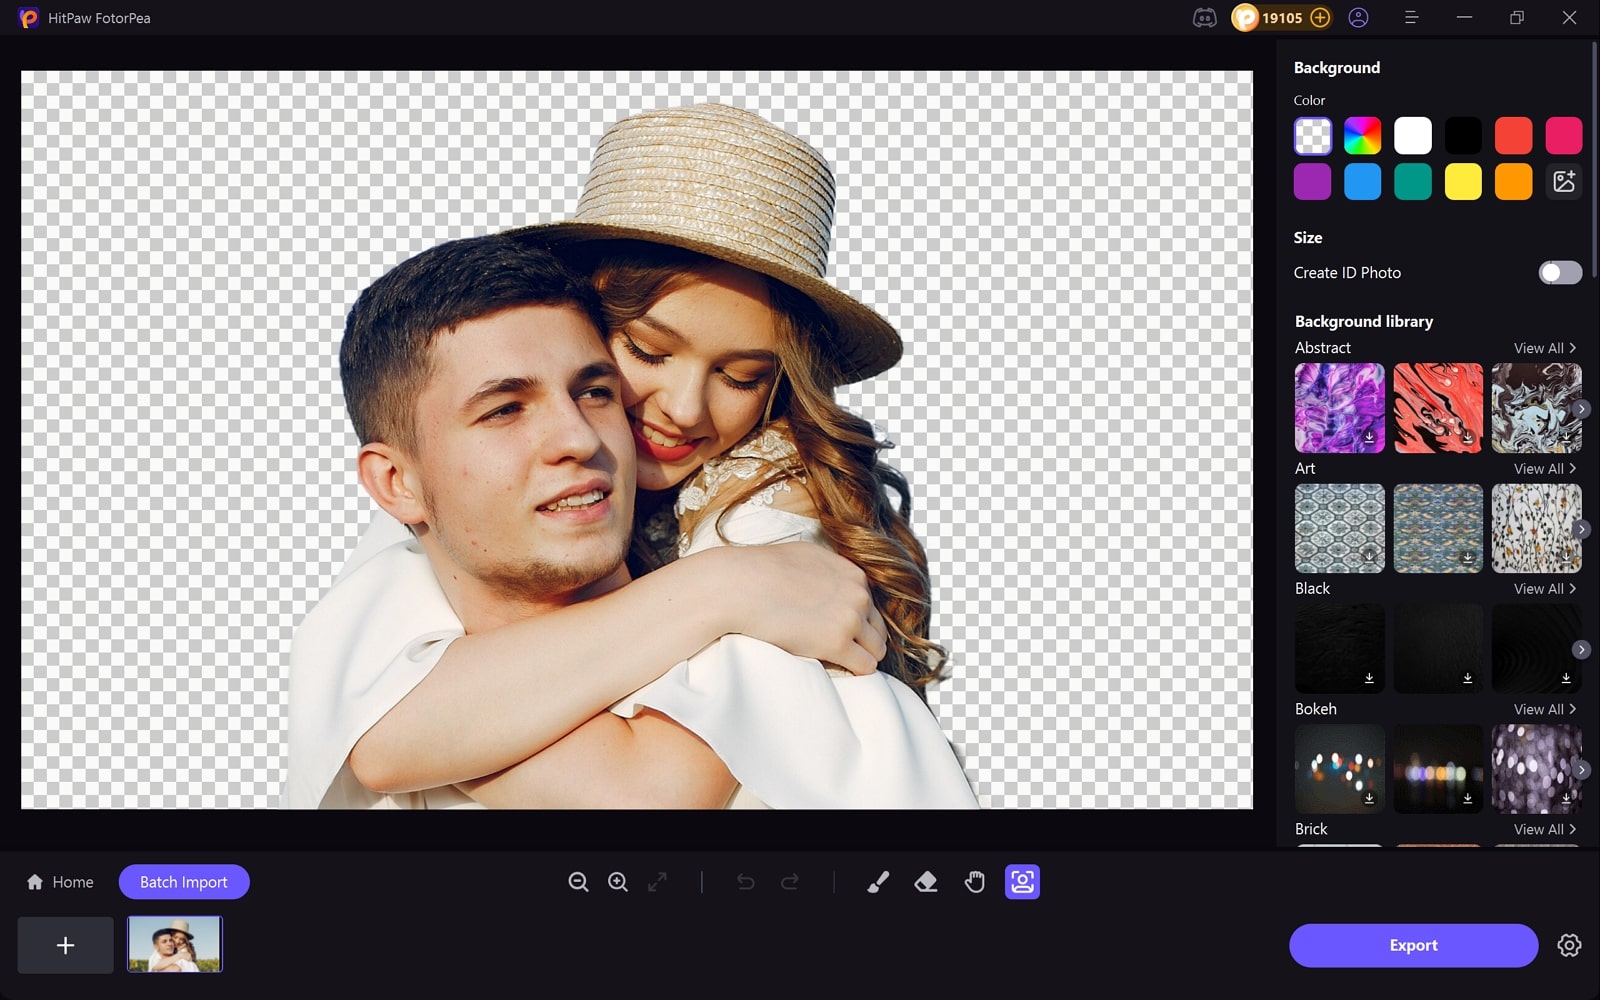This screenshot has width=1600, height=1000.
Task: Undo the last edit
Action: point(746,882)
